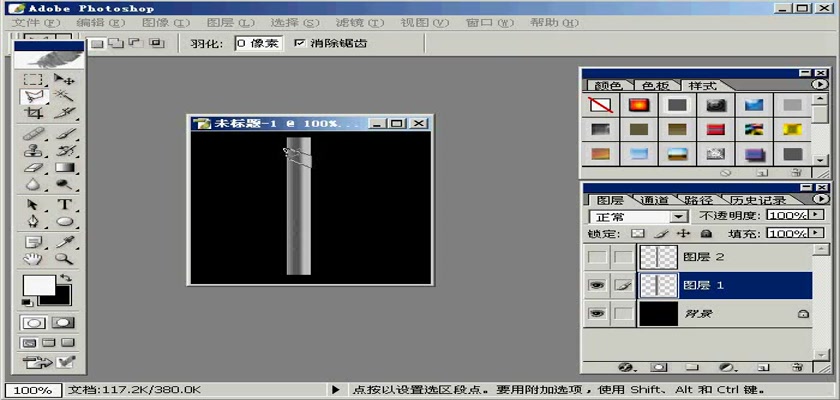This screenshot has height=400, width=840.
Task: Switch to the 色板 tab
Action: [656, 86]
